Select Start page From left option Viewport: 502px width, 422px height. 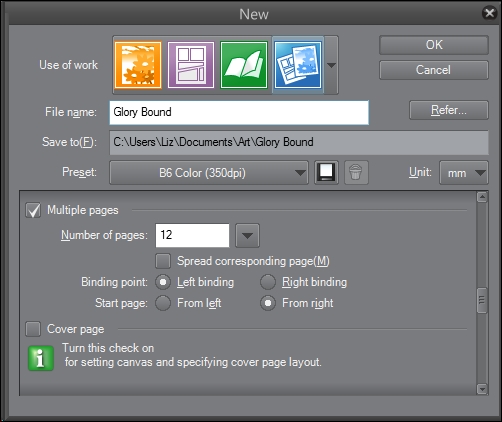(x=163, y=303)
